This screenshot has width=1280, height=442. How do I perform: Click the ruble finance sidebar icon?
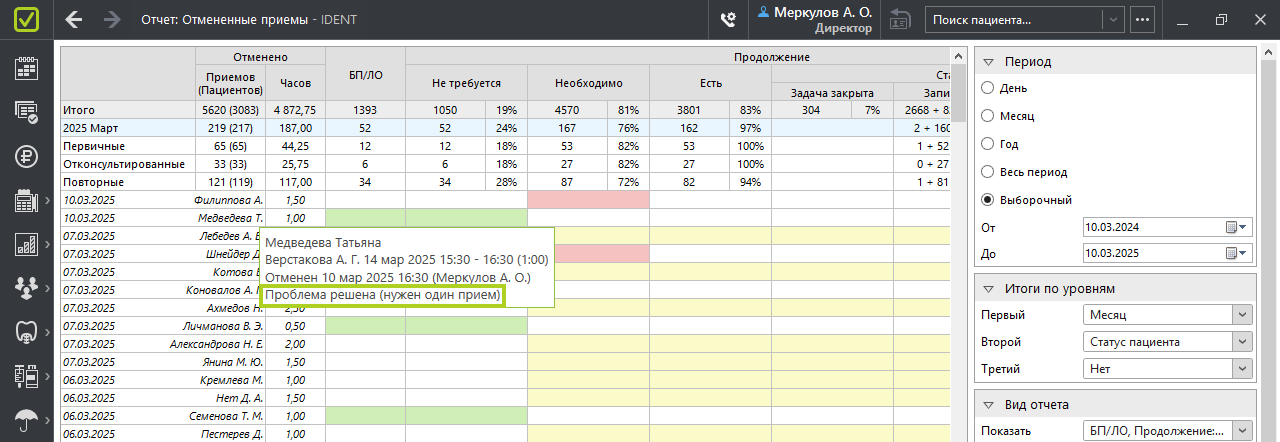26,155
